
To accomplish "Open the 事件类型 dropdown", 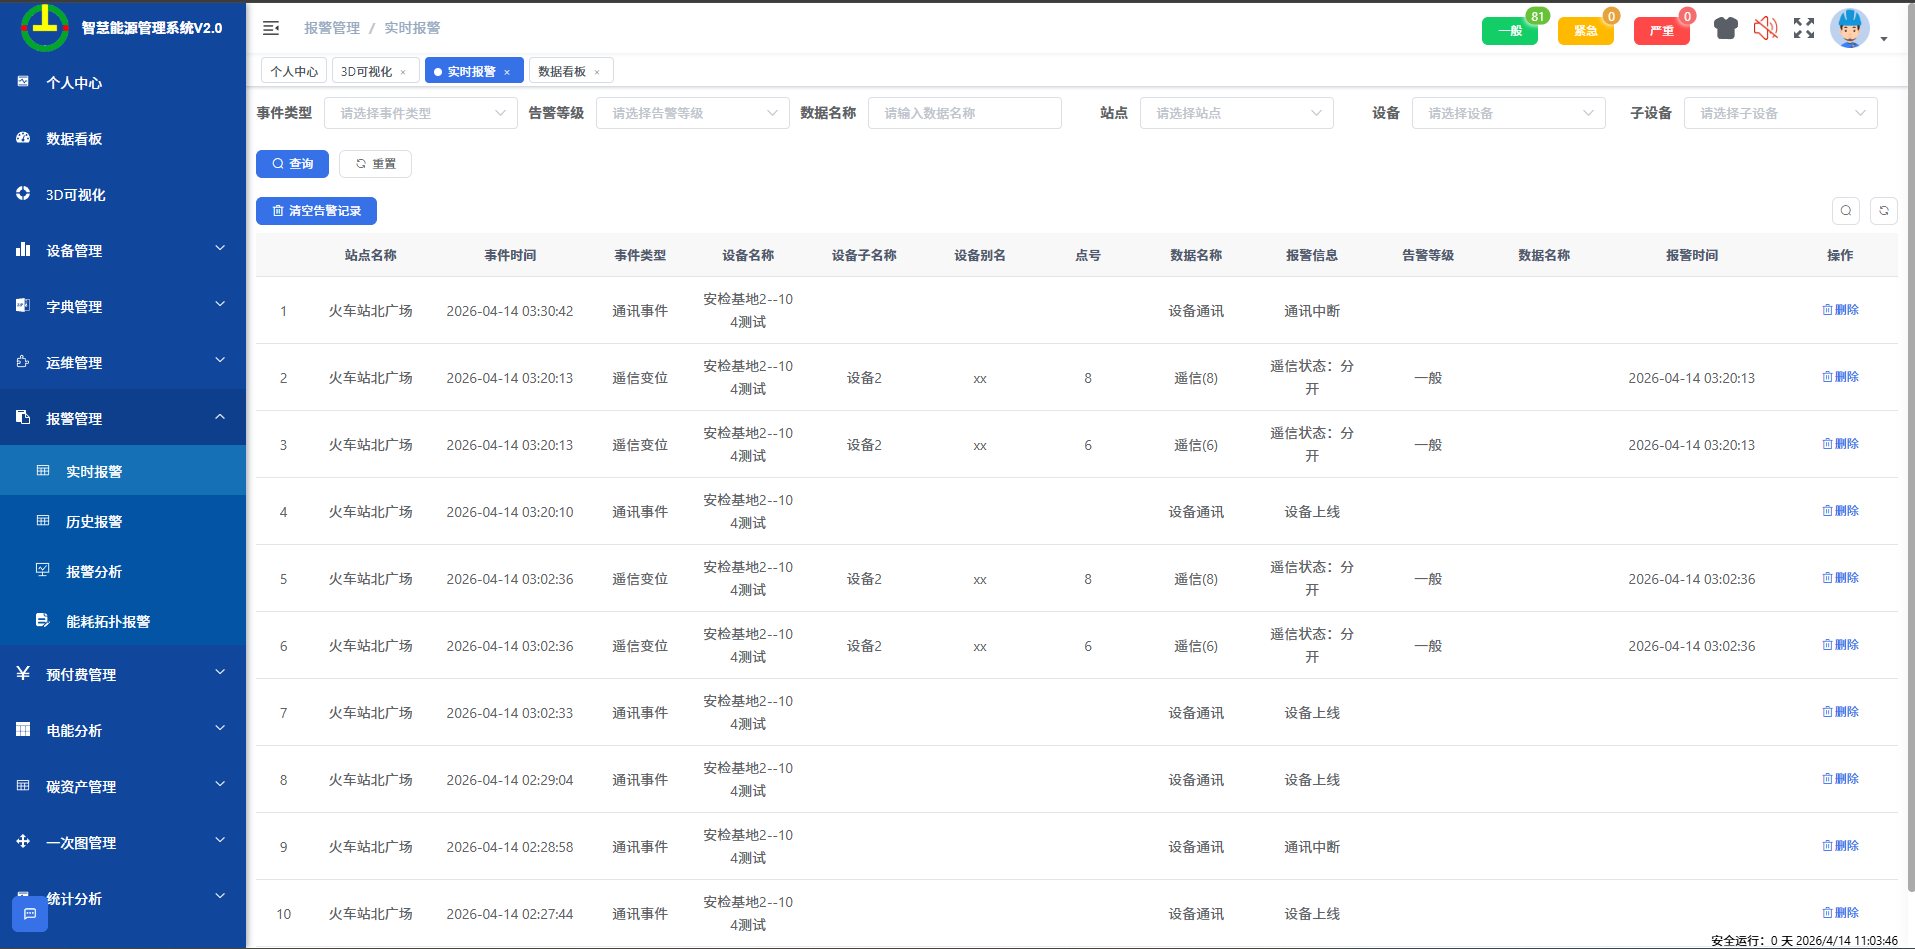I will (420, 113).
